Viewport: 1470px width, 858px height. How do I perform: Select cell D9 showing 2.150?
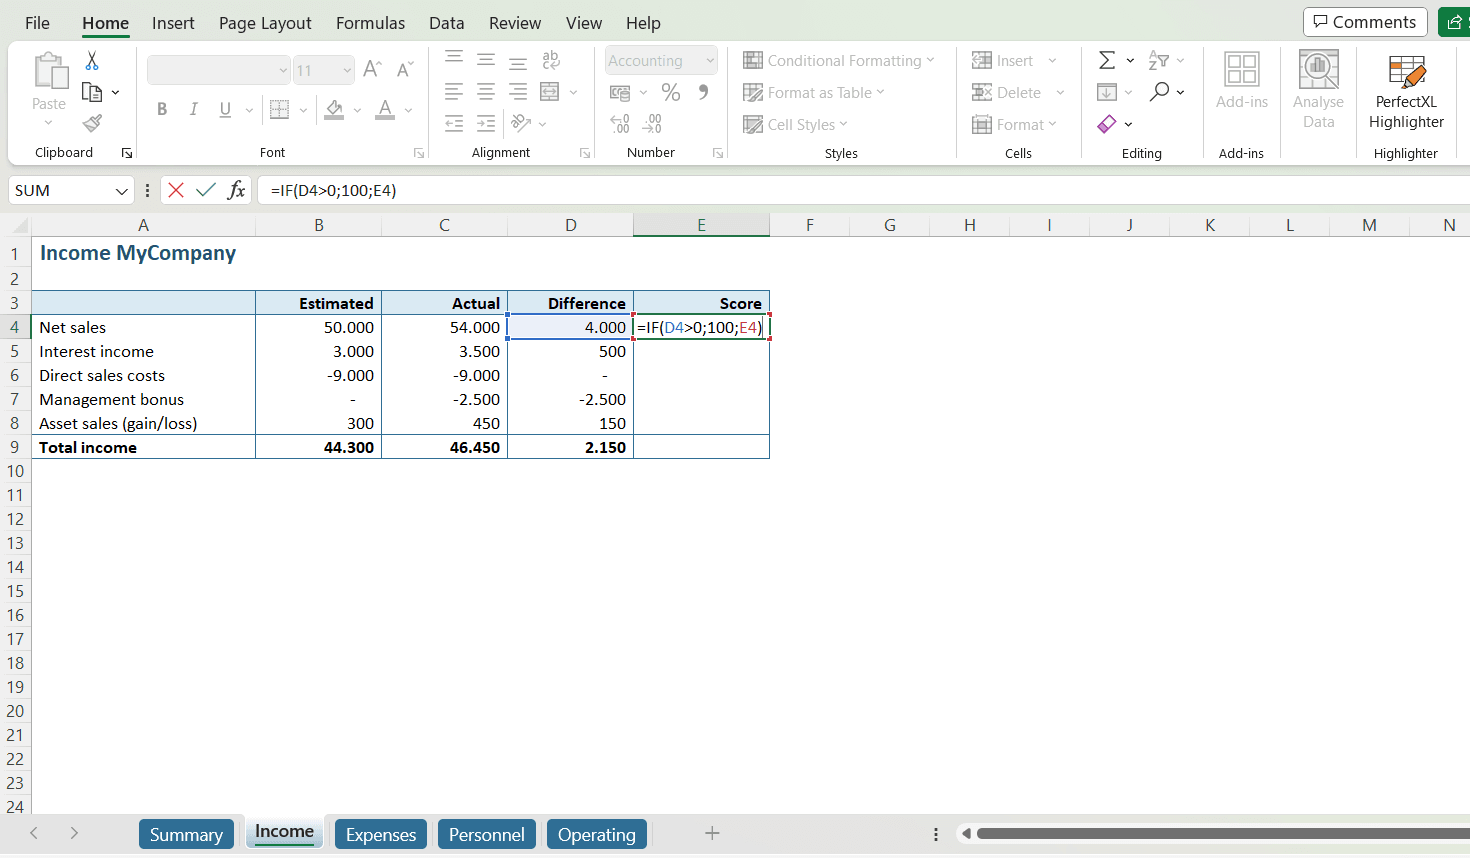570,447
